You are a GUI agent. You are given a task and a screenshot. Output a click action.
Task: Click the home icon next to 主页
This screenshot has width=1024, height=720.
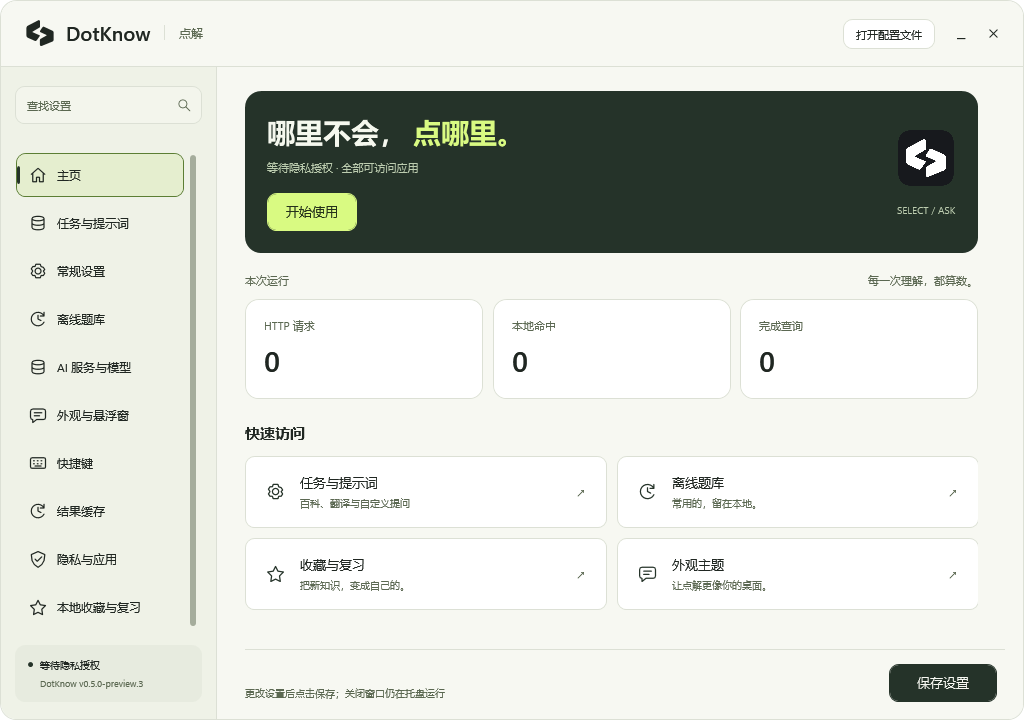coord(38,175)
